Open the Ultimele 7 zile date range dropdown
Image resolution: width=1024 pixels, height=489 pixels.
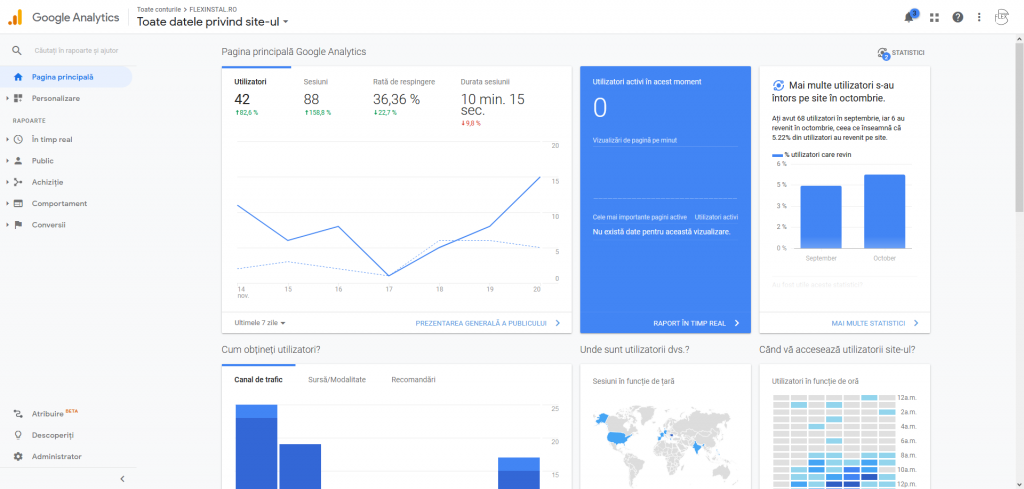tap(260, 323)
